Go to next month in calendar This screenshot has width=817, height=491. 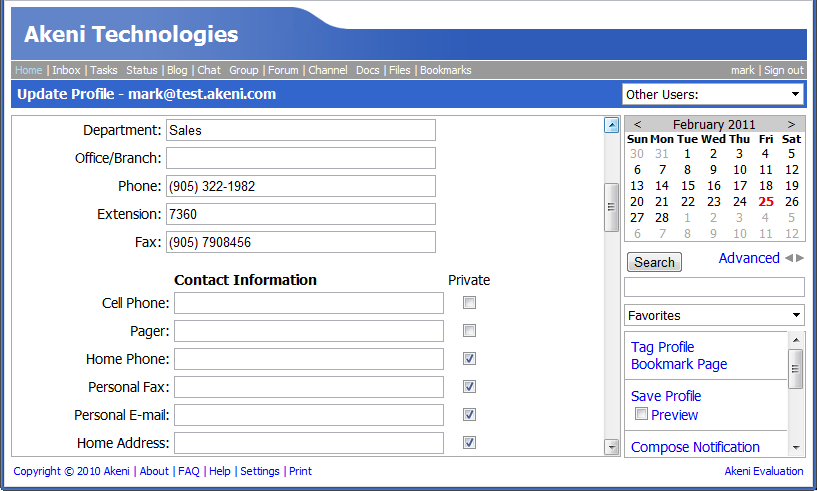coord(791,125)
